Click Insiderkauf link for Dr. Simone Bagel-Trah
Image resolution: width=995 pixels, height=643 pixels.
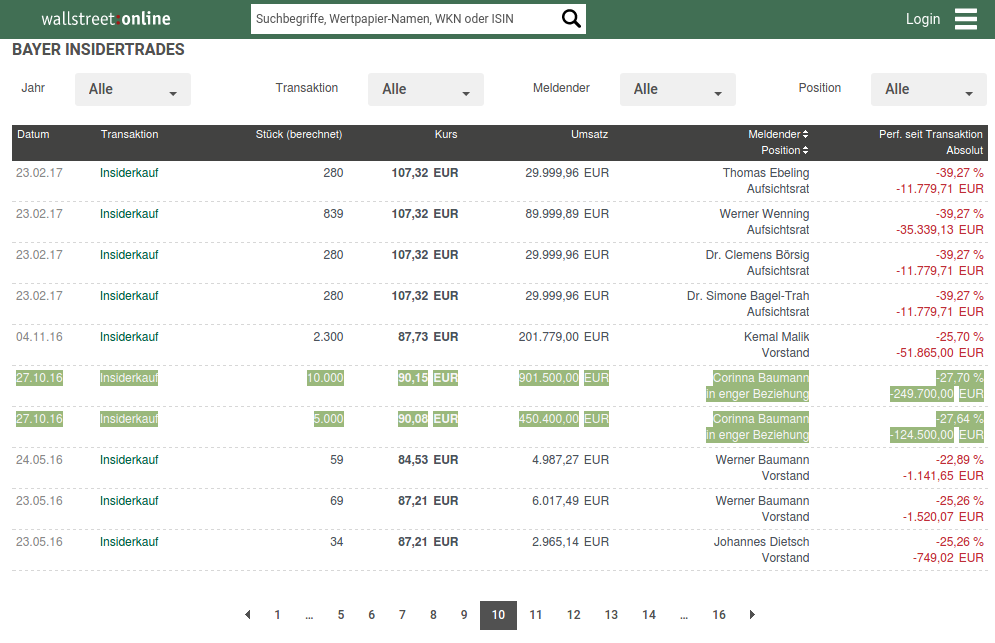coord(129,296)
